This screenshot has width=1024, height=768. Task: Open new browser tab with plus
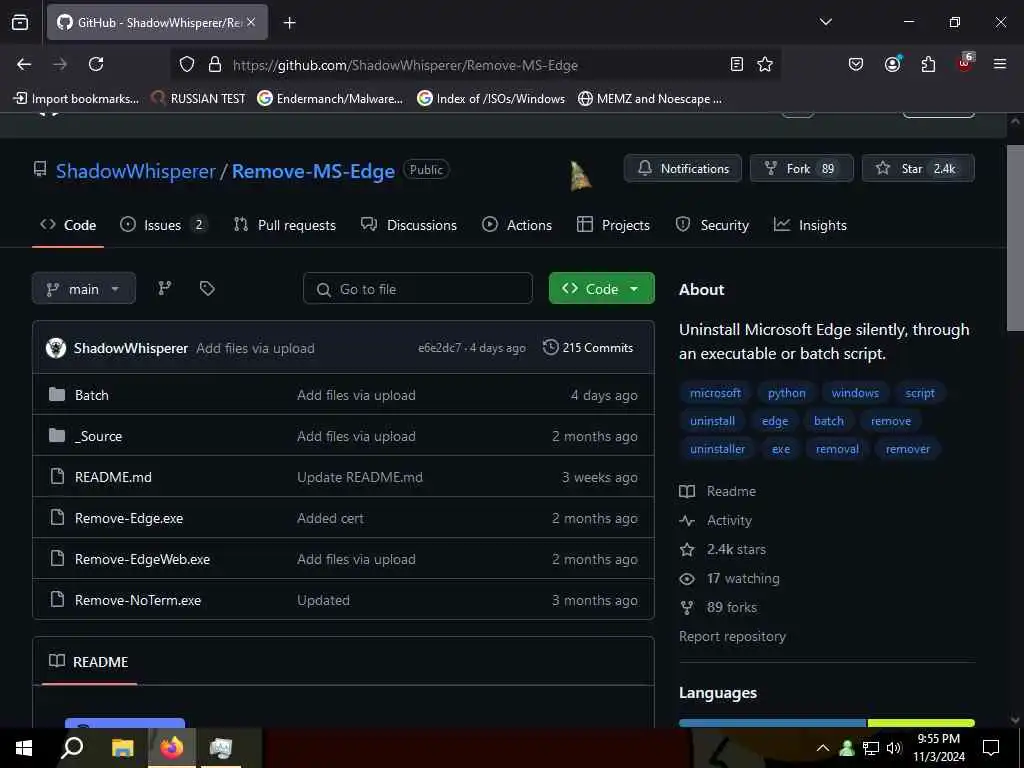(x=290, y=23)
